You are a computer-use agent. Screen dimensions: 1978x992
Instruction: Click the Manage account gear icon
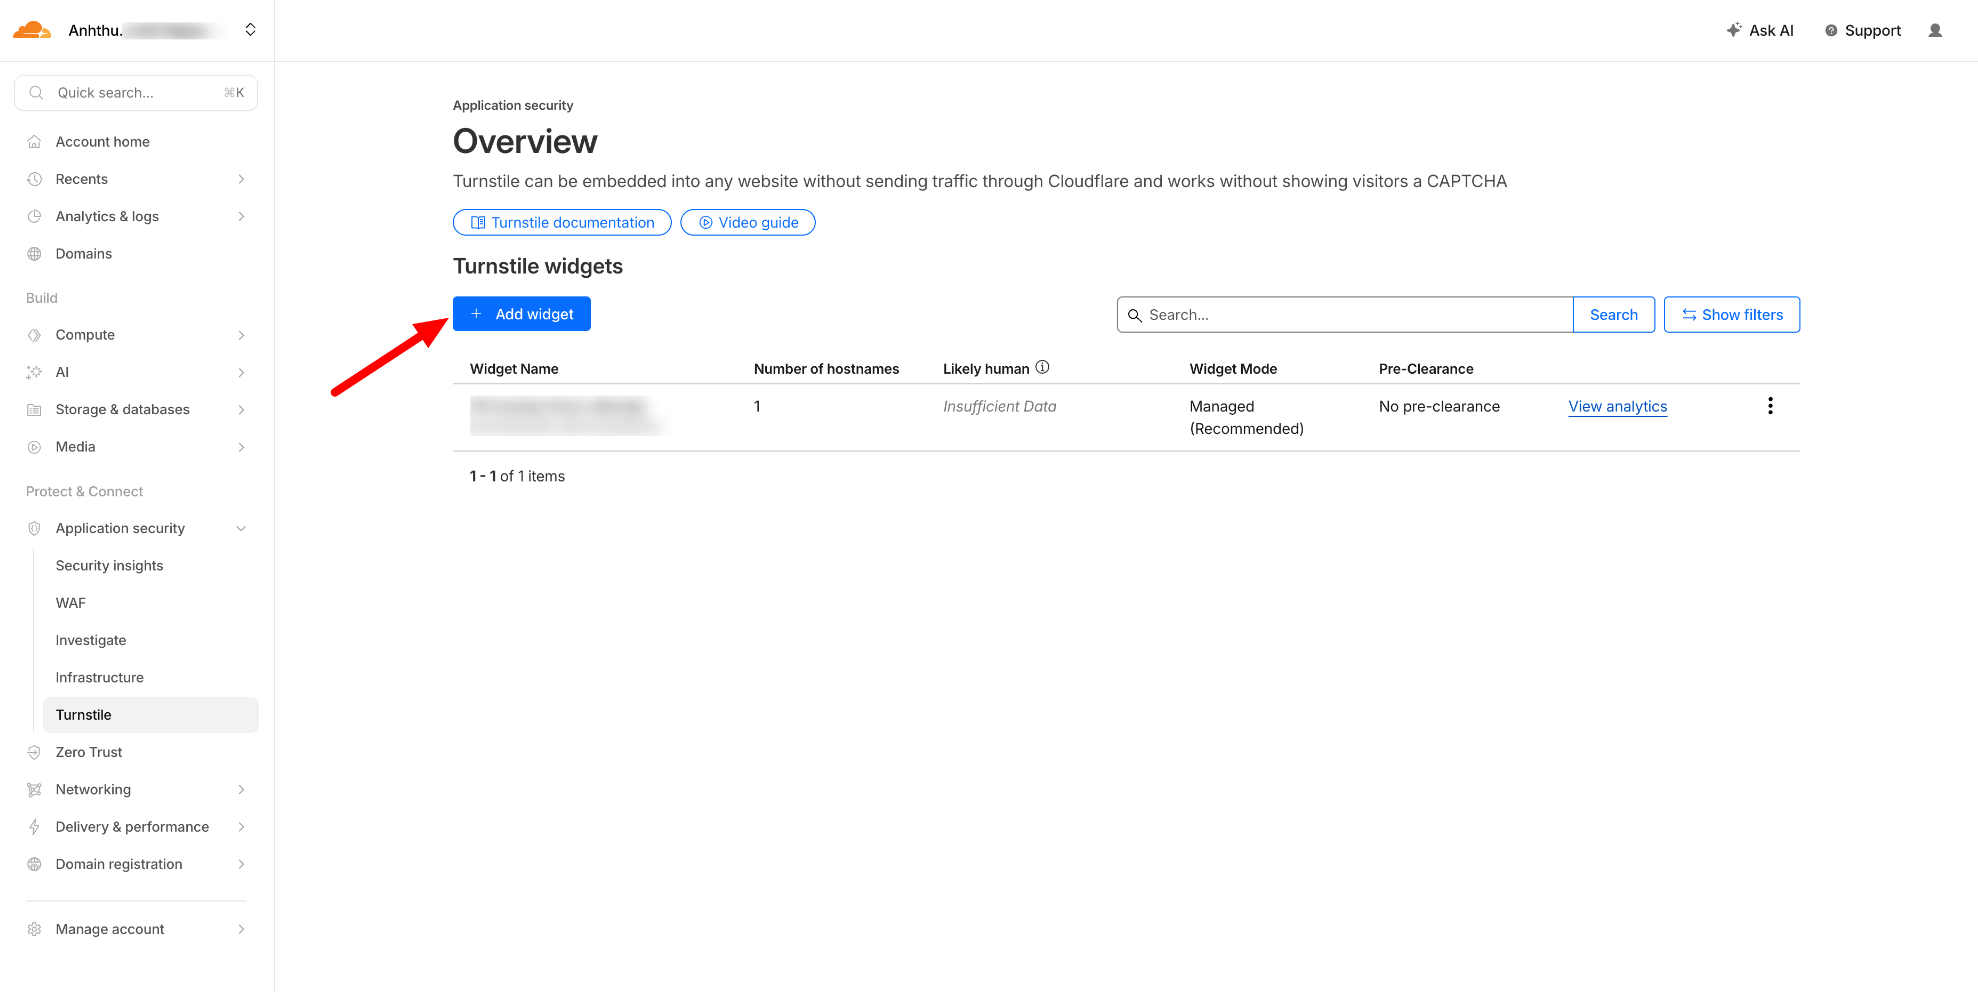(x=34, y=929)
